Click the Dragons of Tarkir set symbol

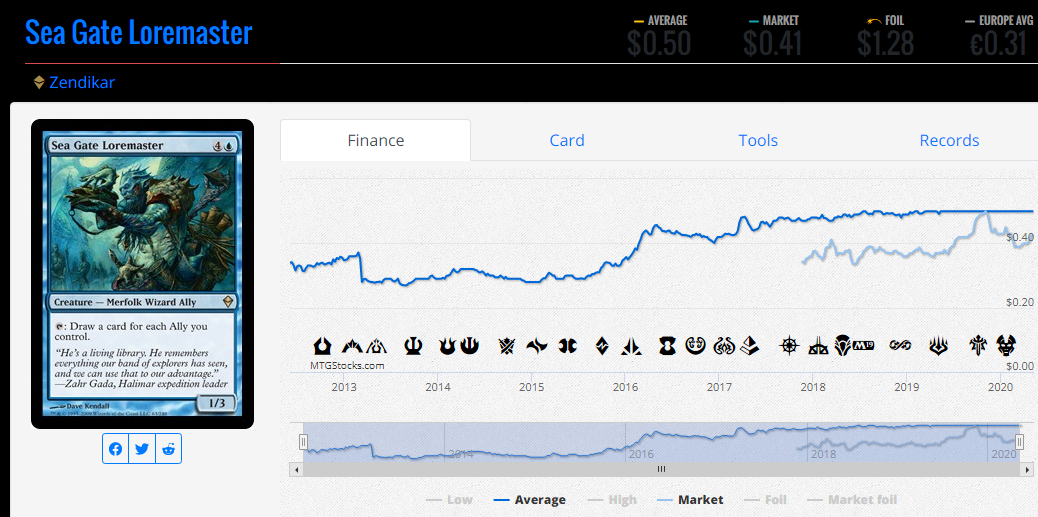coord(567,346)
